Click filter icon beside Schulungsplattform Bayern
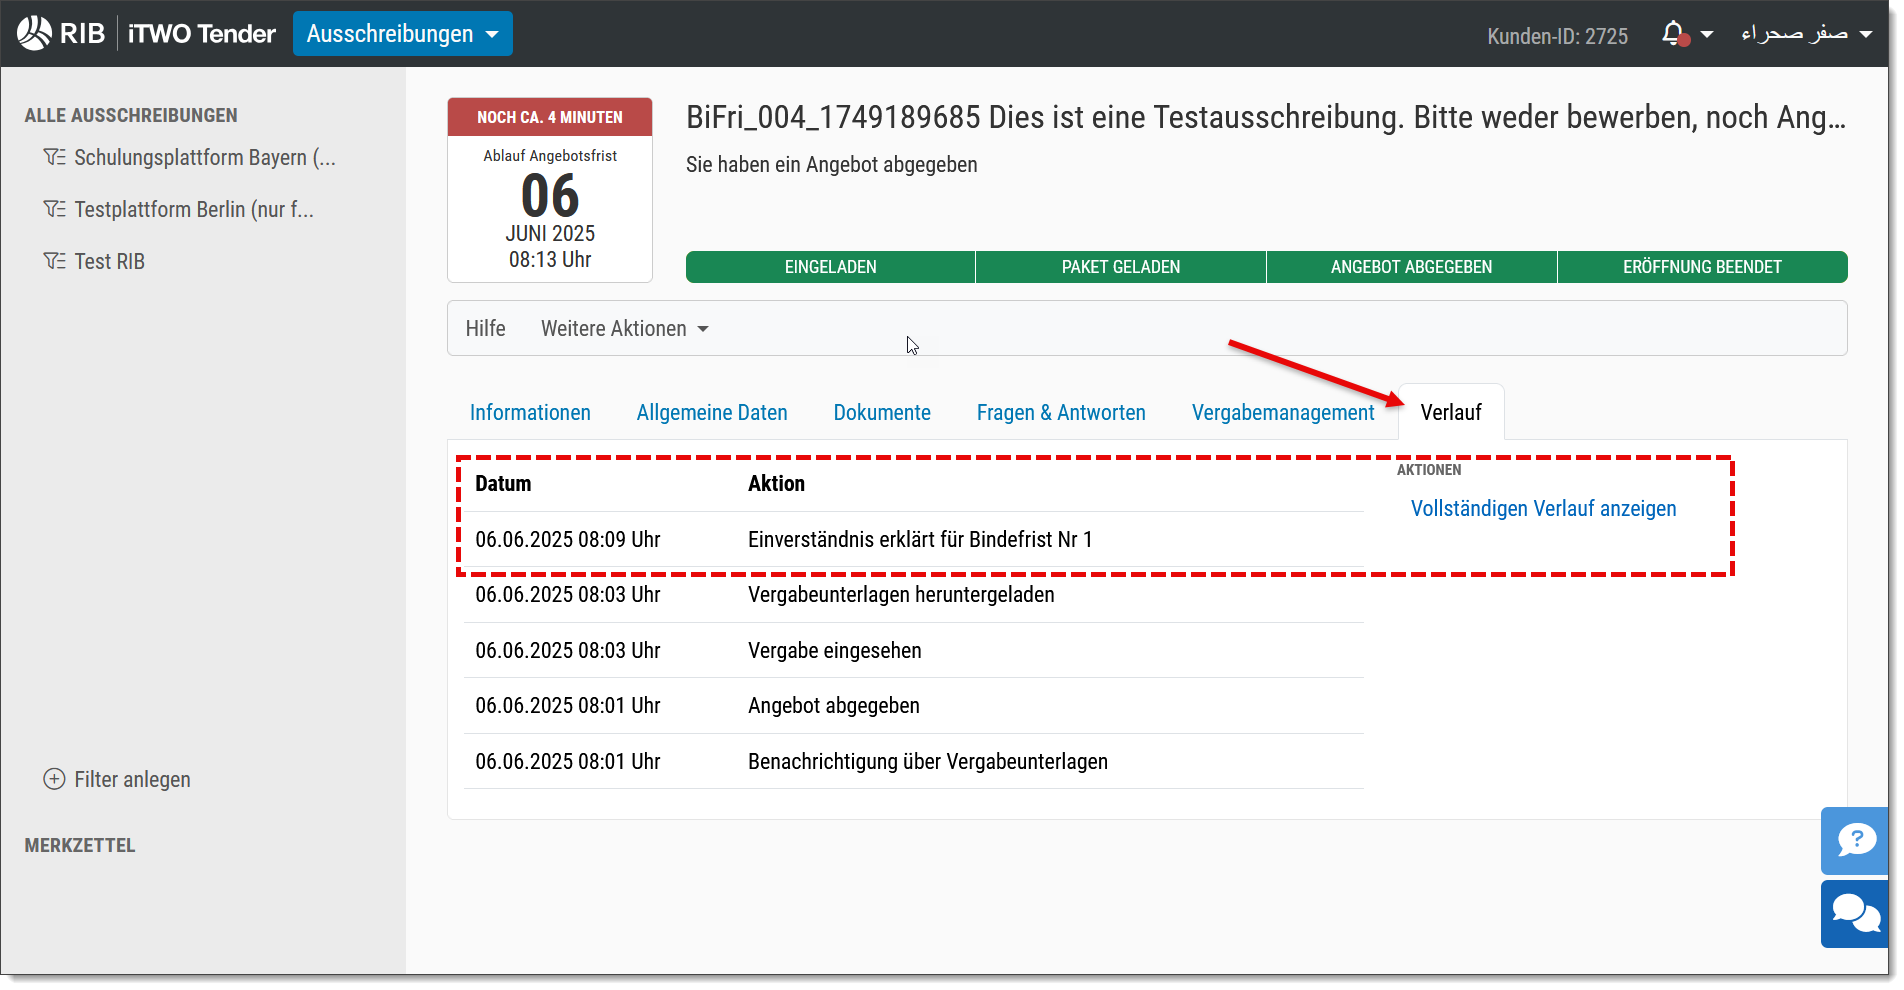The width and height of the screenshot is (1904, 990). [54, 158]
